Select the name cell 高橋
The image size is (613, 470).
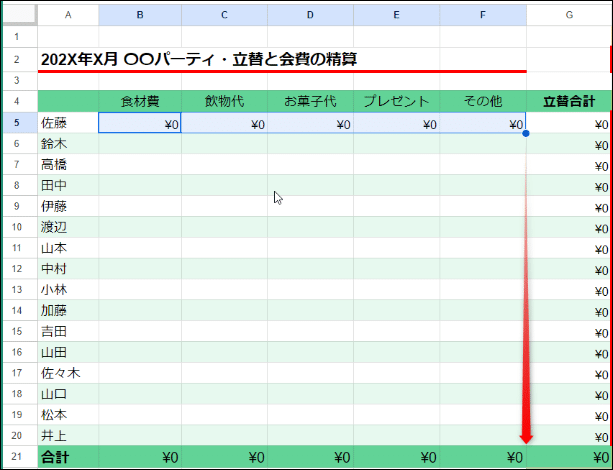68,164
